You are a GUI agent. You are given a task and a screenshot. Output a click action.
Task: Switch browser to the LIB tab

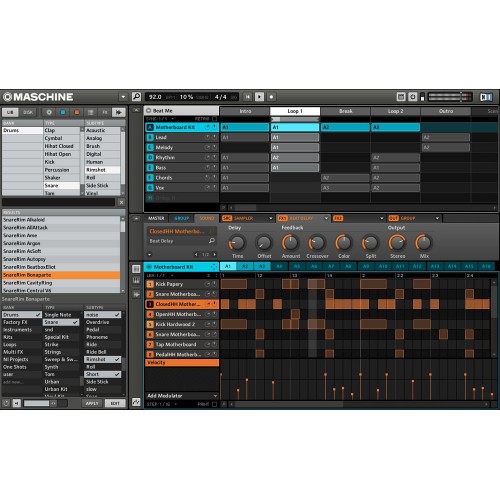(x=10, y=112)
